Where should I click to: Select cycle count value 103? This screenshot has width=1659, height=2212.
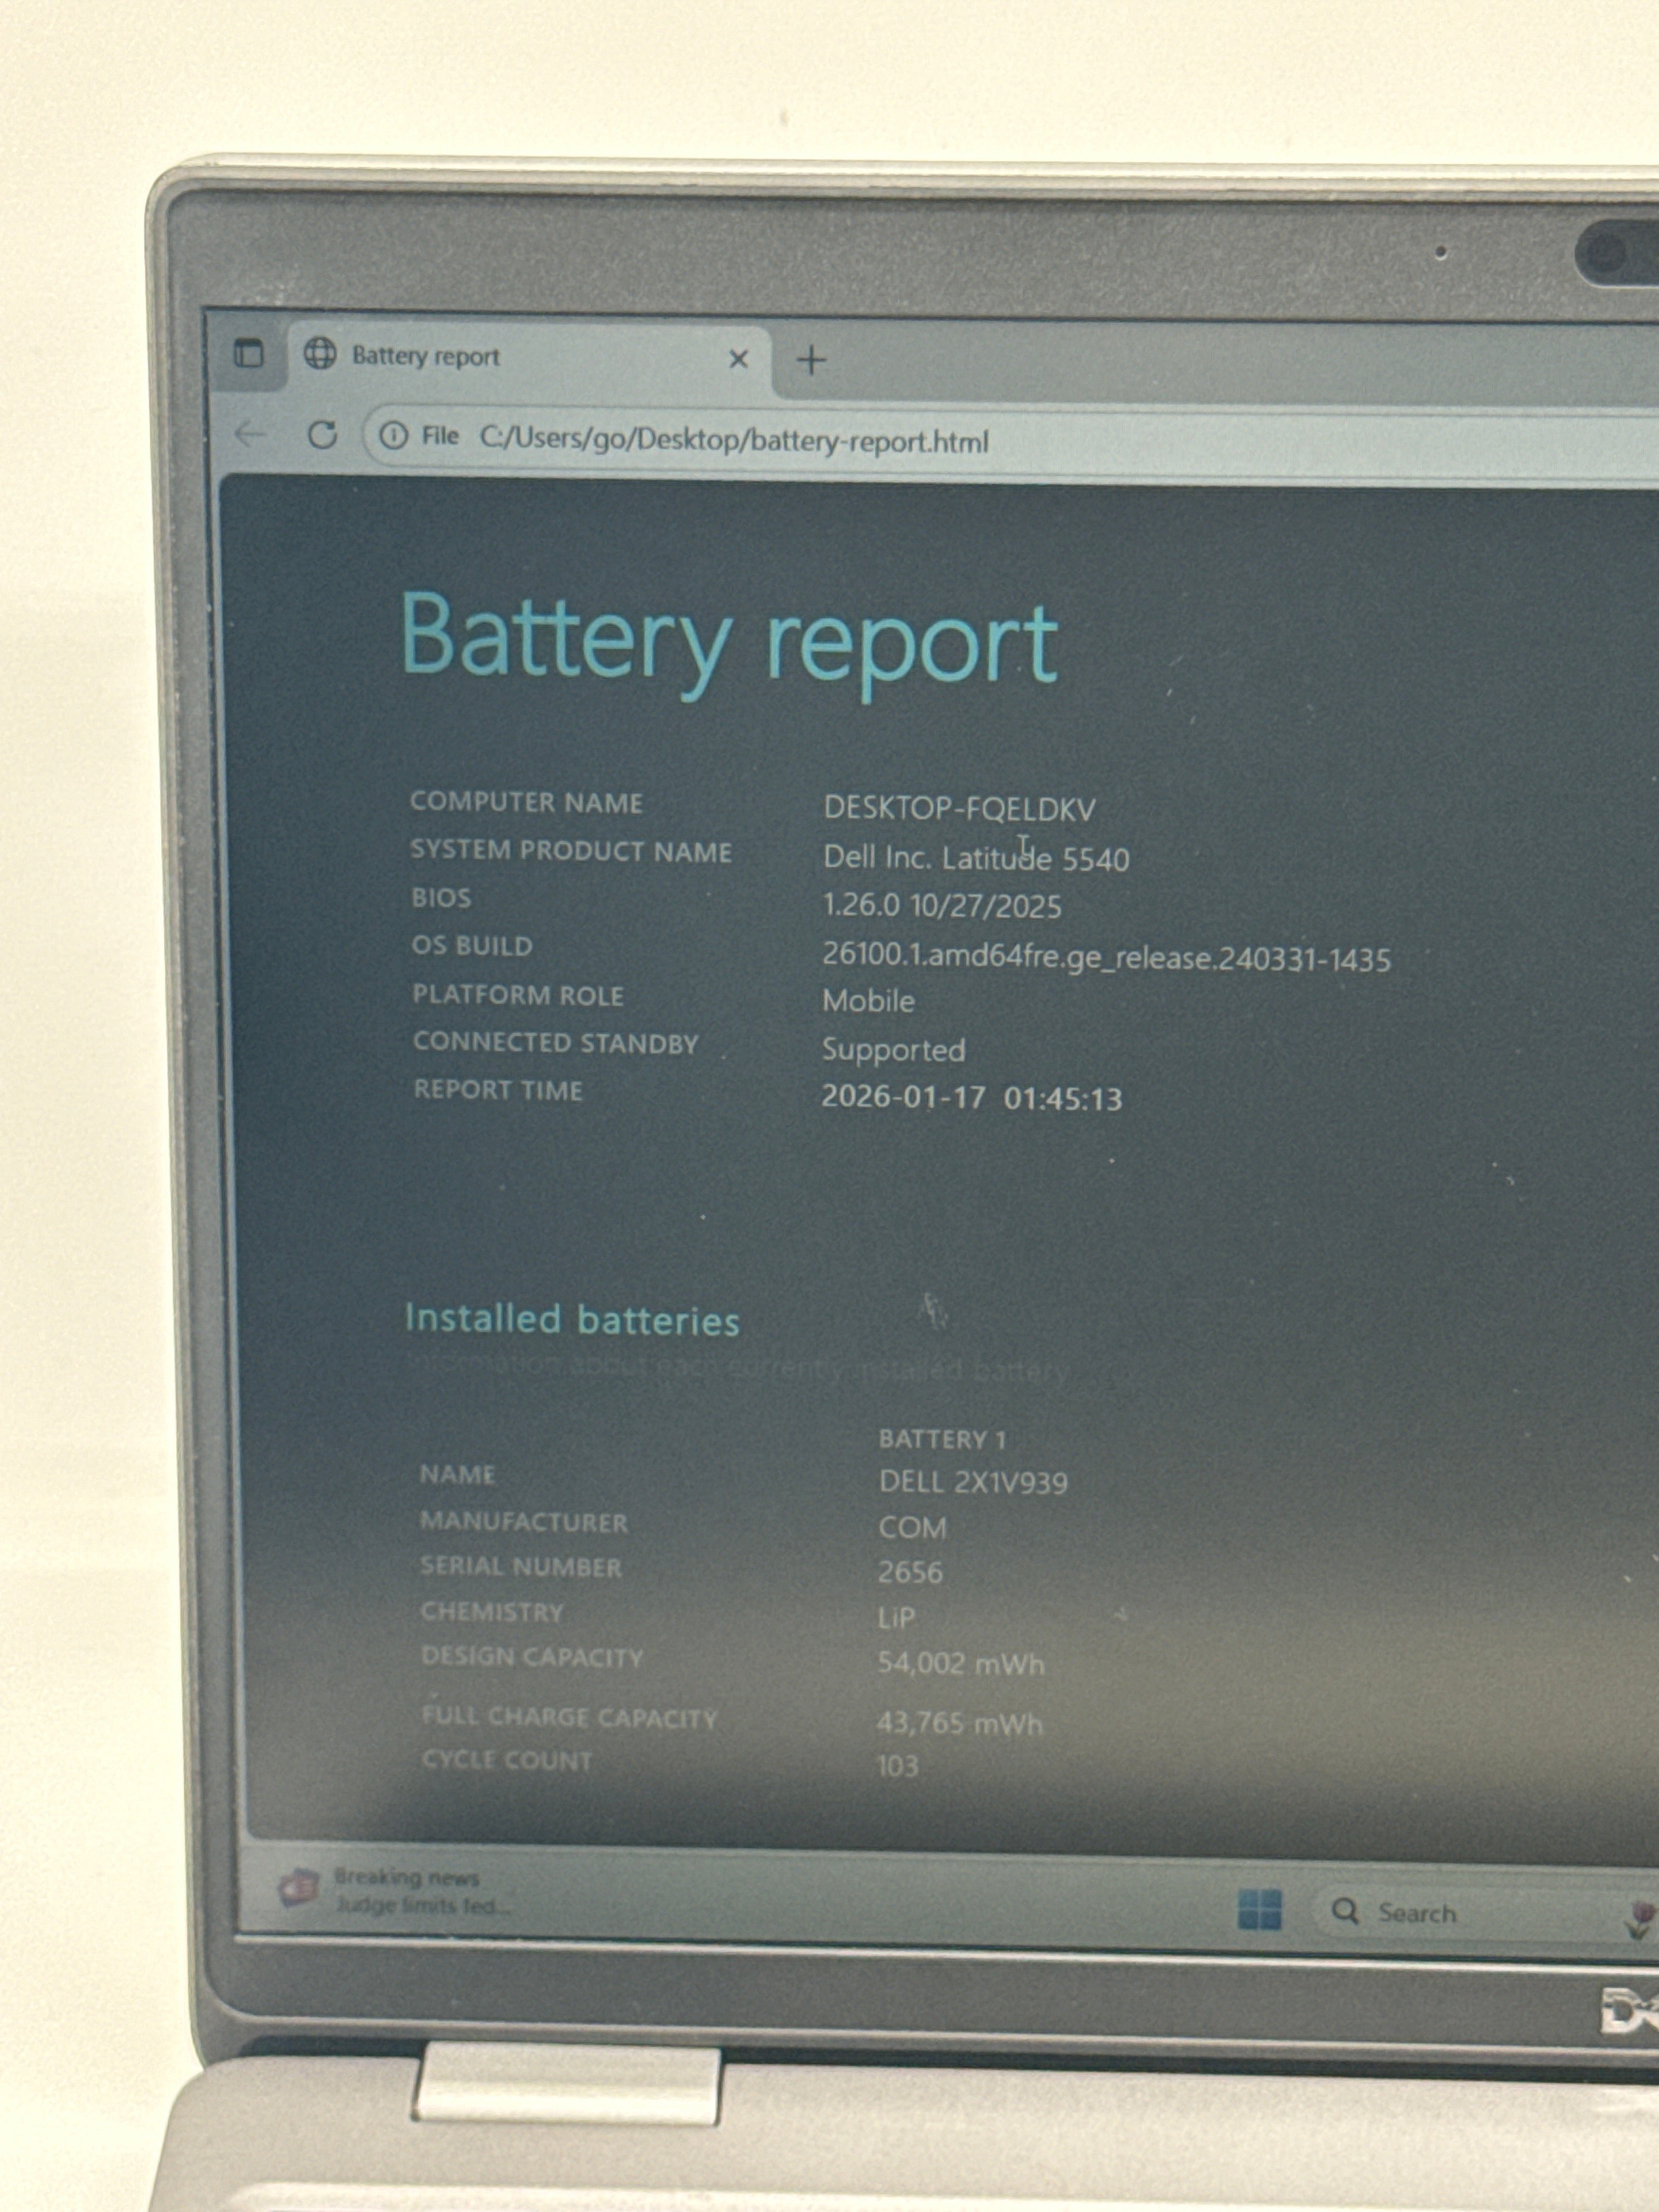[x=897, y=1766]
